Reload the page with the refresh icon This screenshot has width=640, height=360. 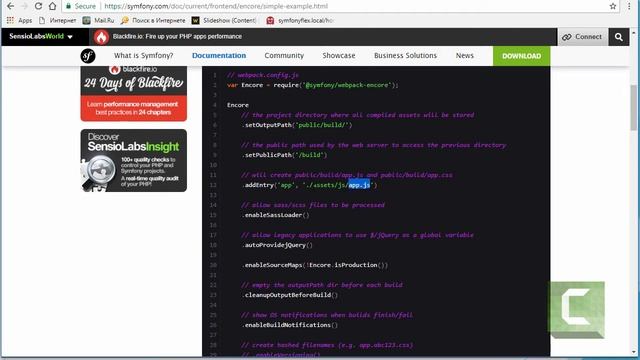(x=38, y=6)
